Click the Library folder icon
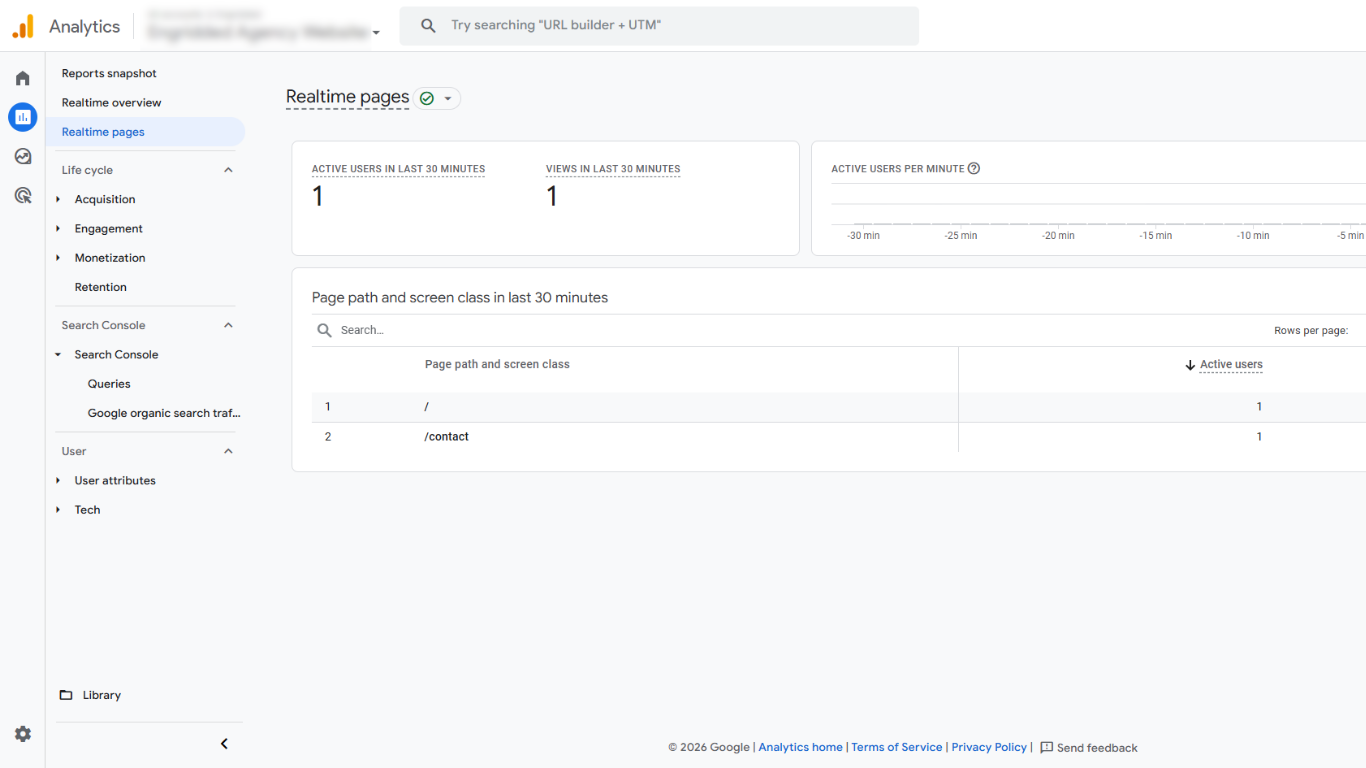Screen dimensions: 1366x768 point(65,694)
